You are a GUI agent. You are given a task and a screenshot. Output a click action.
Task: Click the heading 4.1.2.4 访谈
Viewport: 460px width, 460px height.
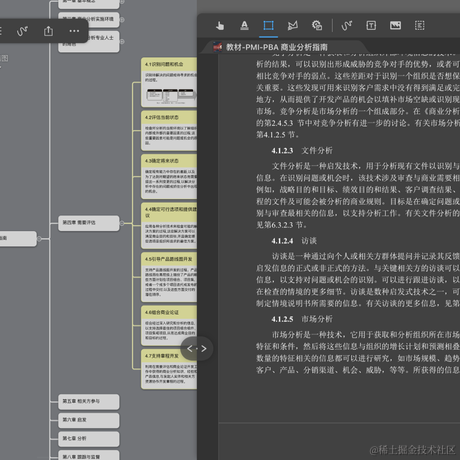[294, 241]
